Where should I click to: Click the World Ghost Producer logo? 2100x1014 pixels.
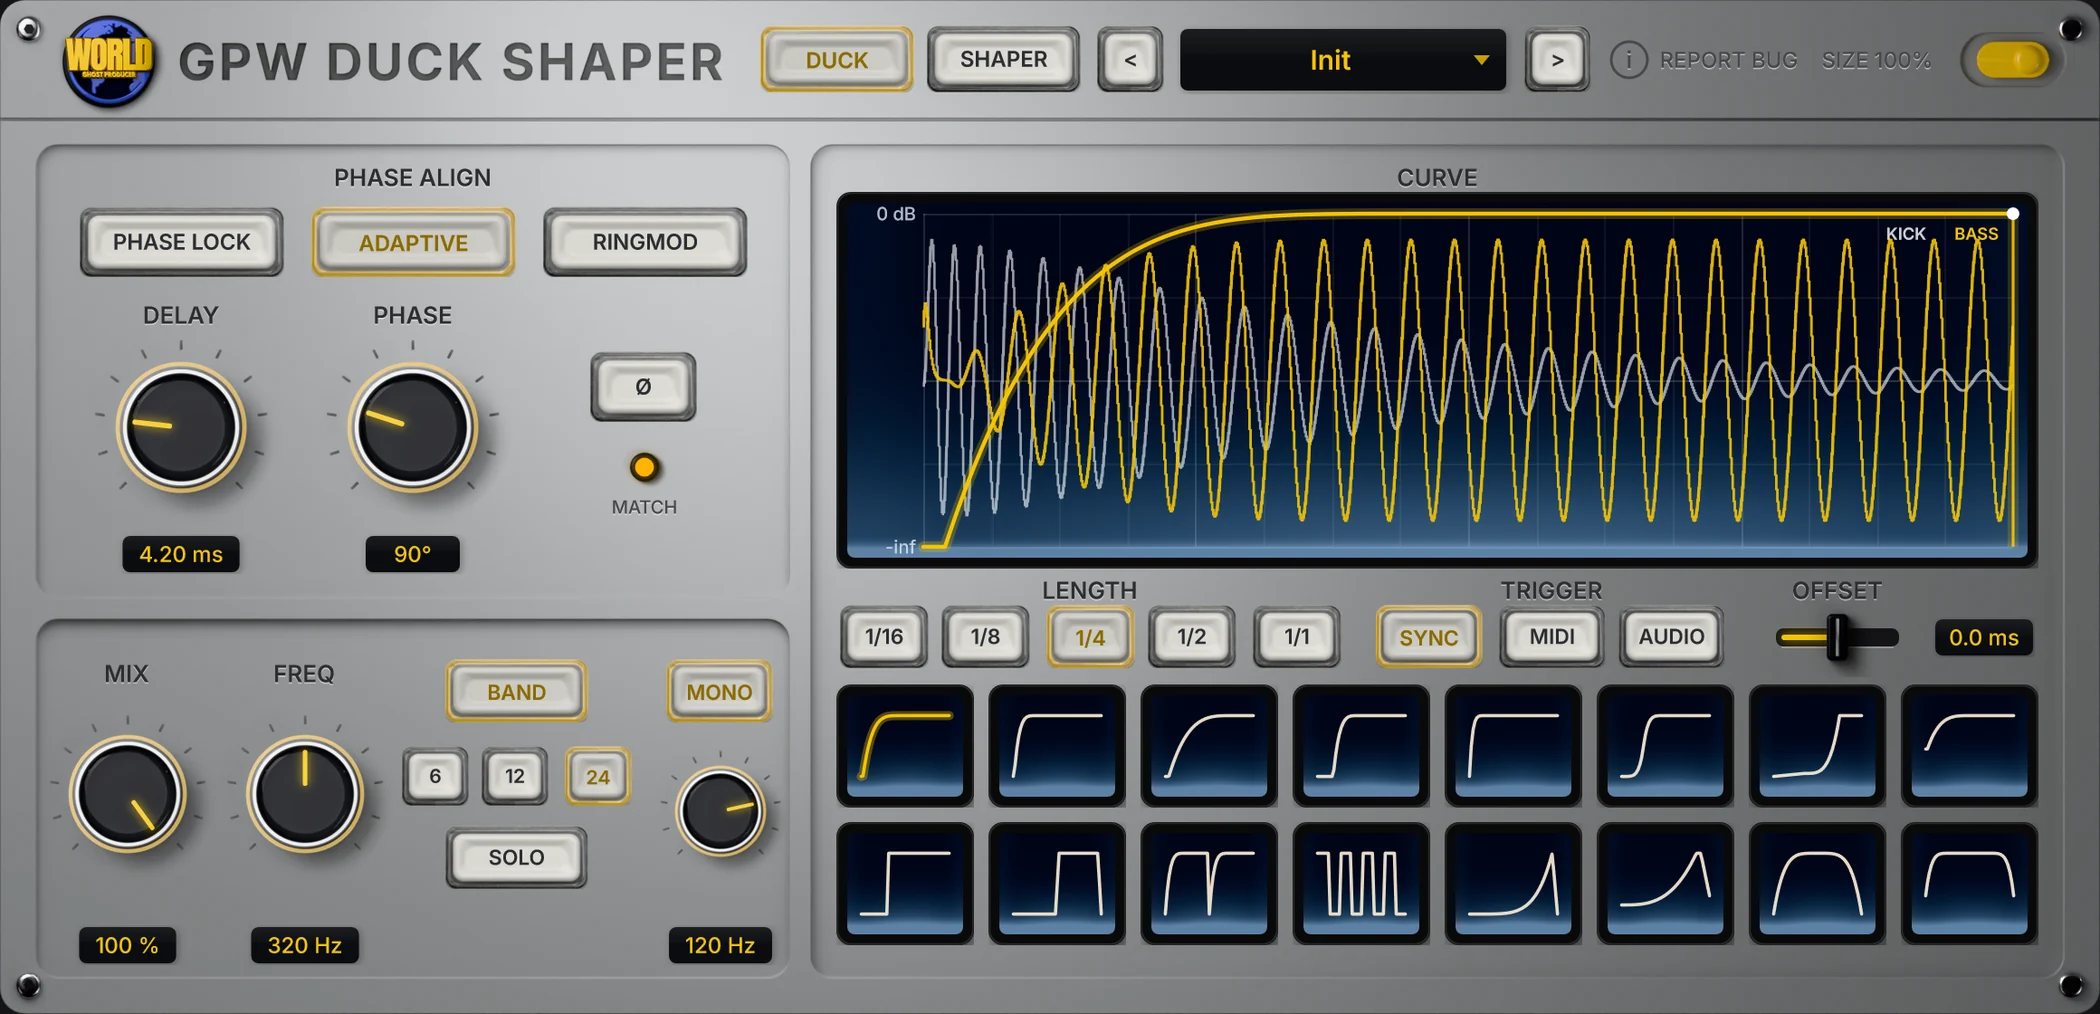click(108, 60)
